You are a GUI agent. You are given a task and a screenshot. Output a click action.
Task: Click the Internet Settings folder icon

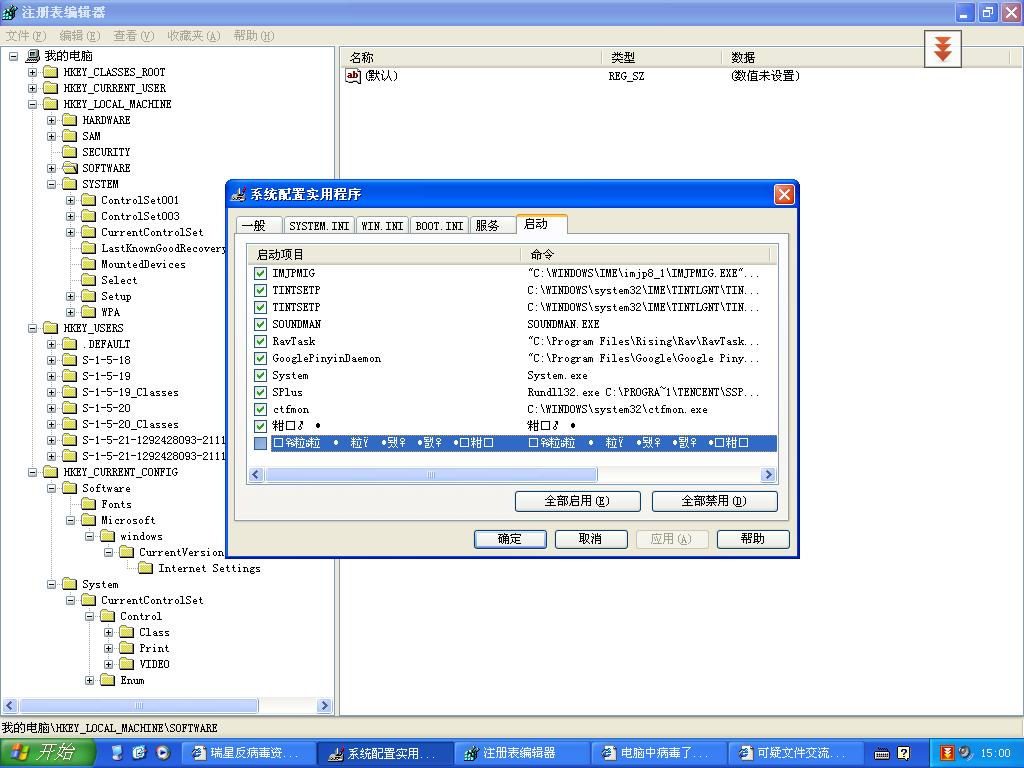[145, 568]
